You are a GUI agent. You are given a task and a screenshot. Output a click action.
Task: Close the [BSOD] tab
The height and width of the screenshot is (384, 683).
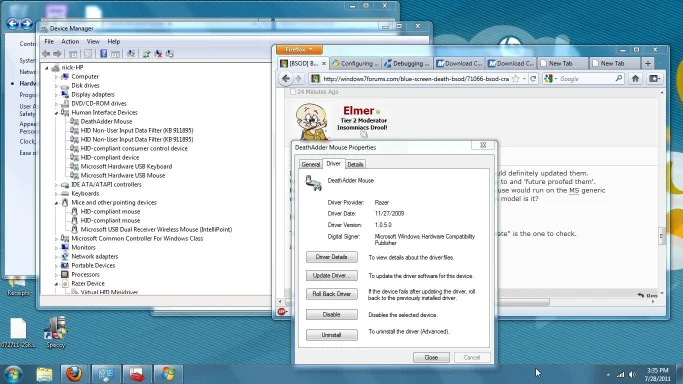pos(324,64)
